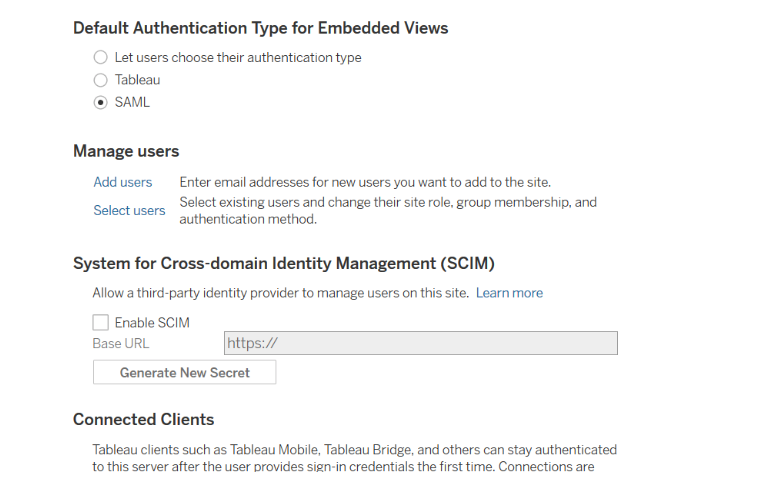
Task: Click the Tableau Mobile and Bridge clients paragraph
Action: click(354, 458)
